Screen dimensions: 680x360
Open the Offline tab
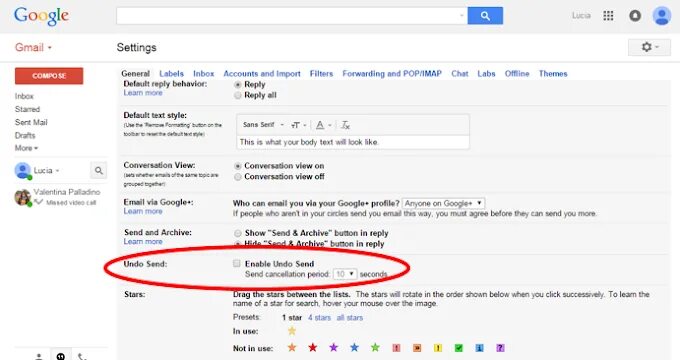point(517,74)
